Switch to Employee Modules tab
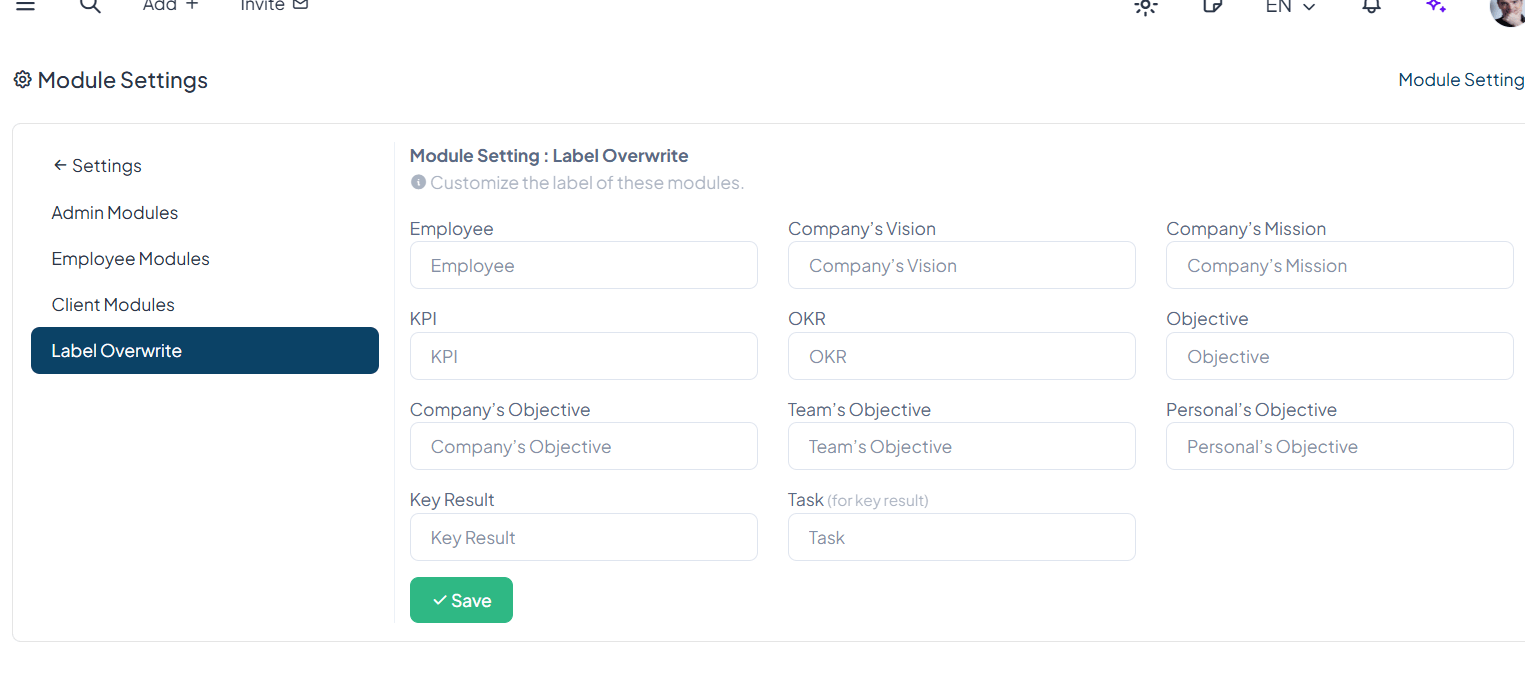Screen dimensions: 1525x691 click(x=131, y=259)
